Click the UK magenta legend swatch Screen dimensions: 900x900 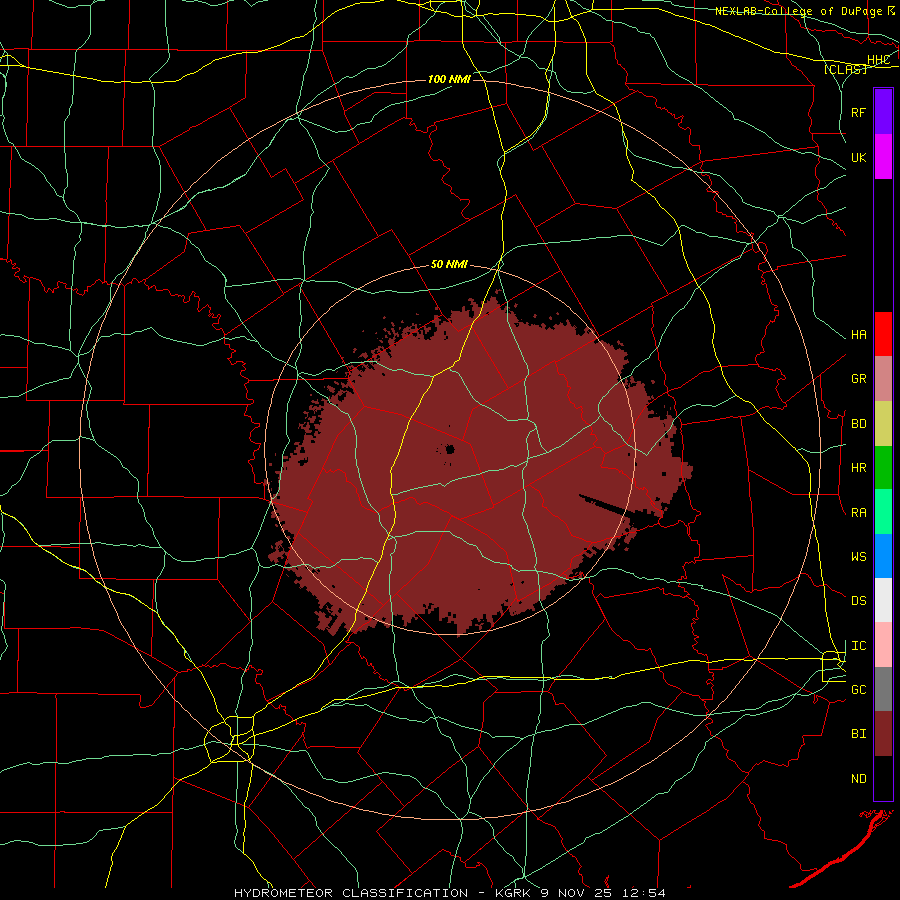point(883,157)
